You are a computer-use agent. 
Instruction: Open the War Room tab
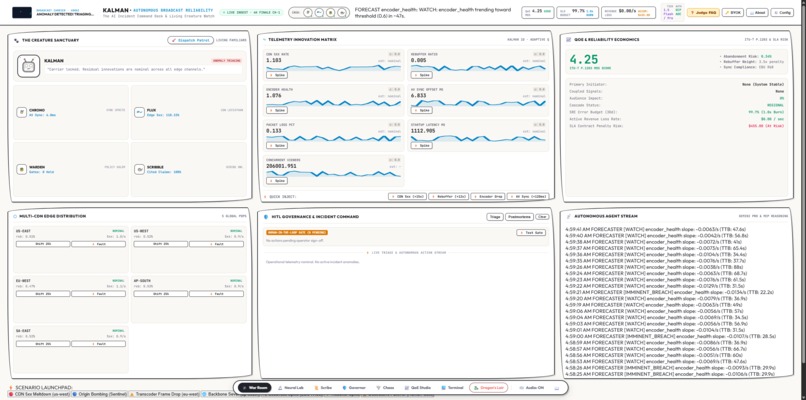pos(254,388)
